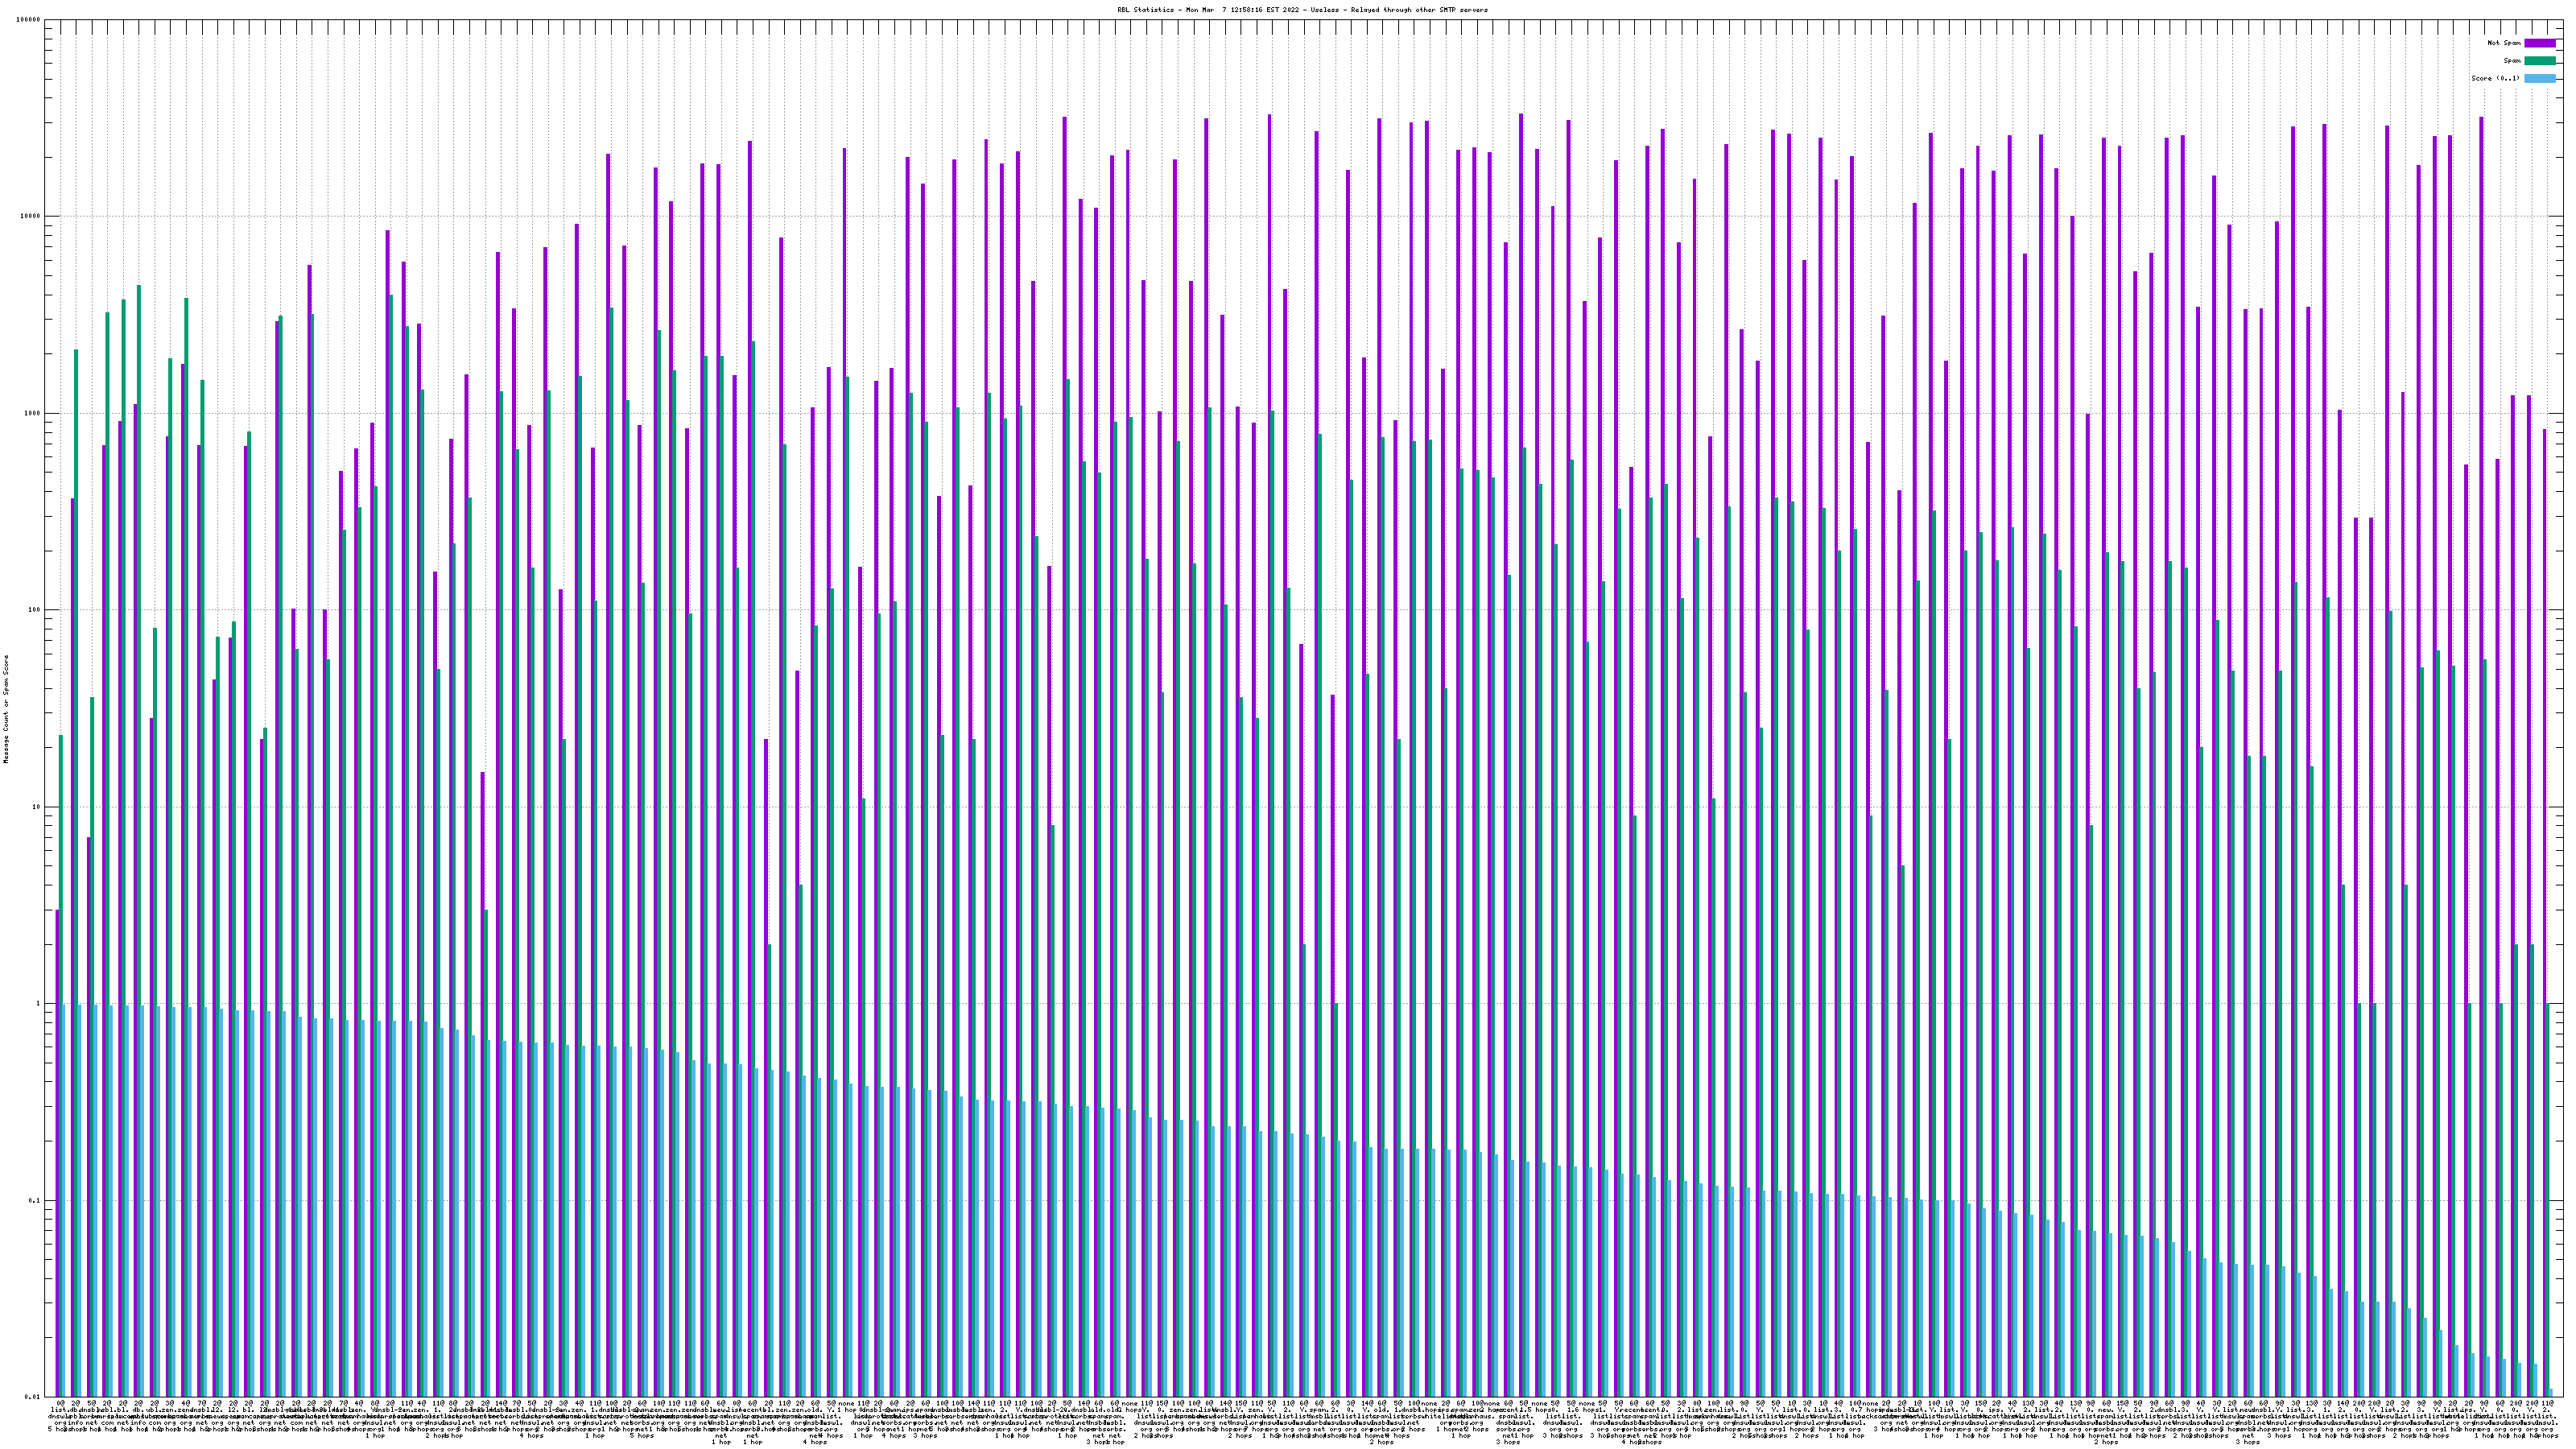The width and height of the screenshot is (2576, 1449).
Task: Click the 0.01 y-axis tick label
Action: [x=33, y=1397]
